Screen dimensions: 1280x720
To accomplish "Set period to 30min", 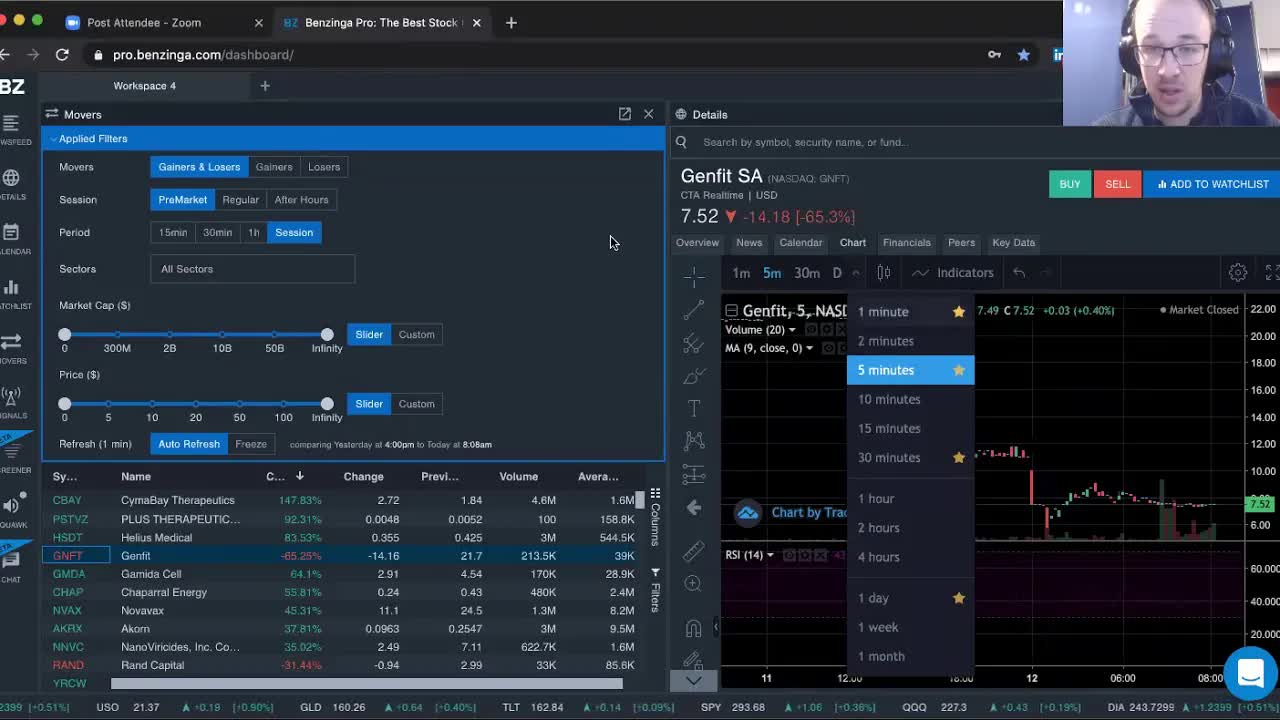I will (217, 232).
